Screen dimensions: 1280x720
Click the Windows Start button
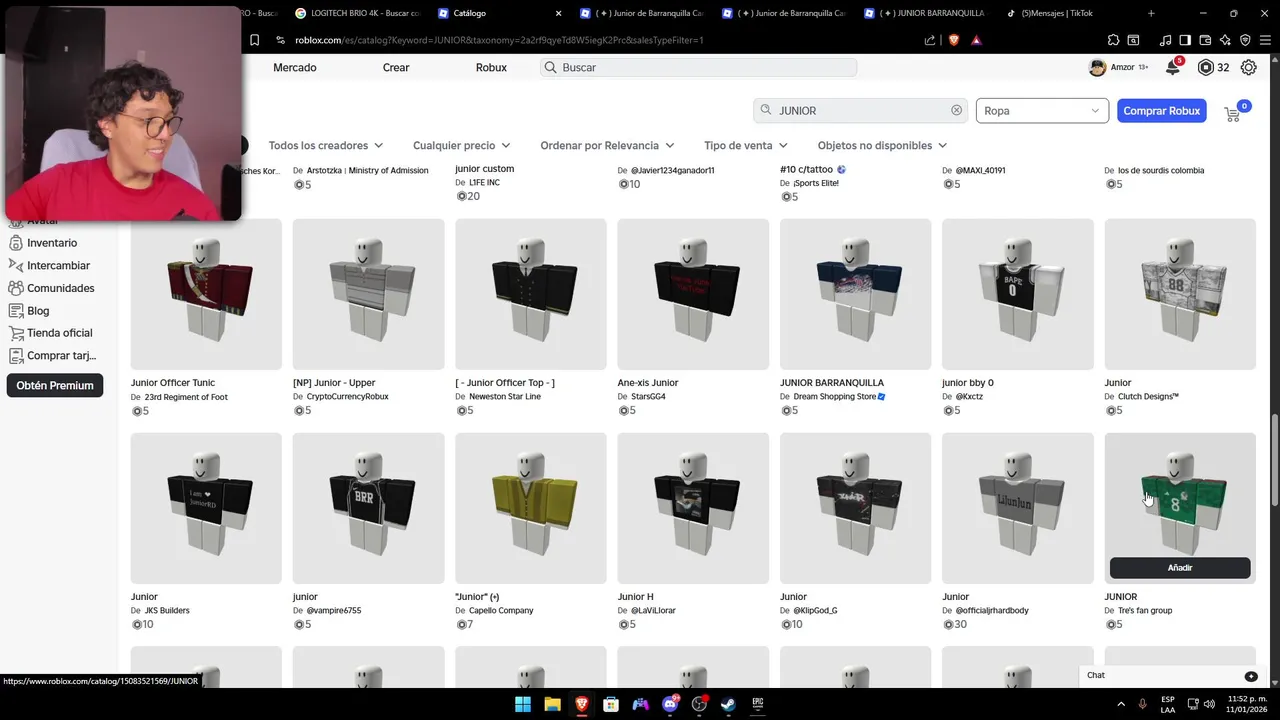523,704
